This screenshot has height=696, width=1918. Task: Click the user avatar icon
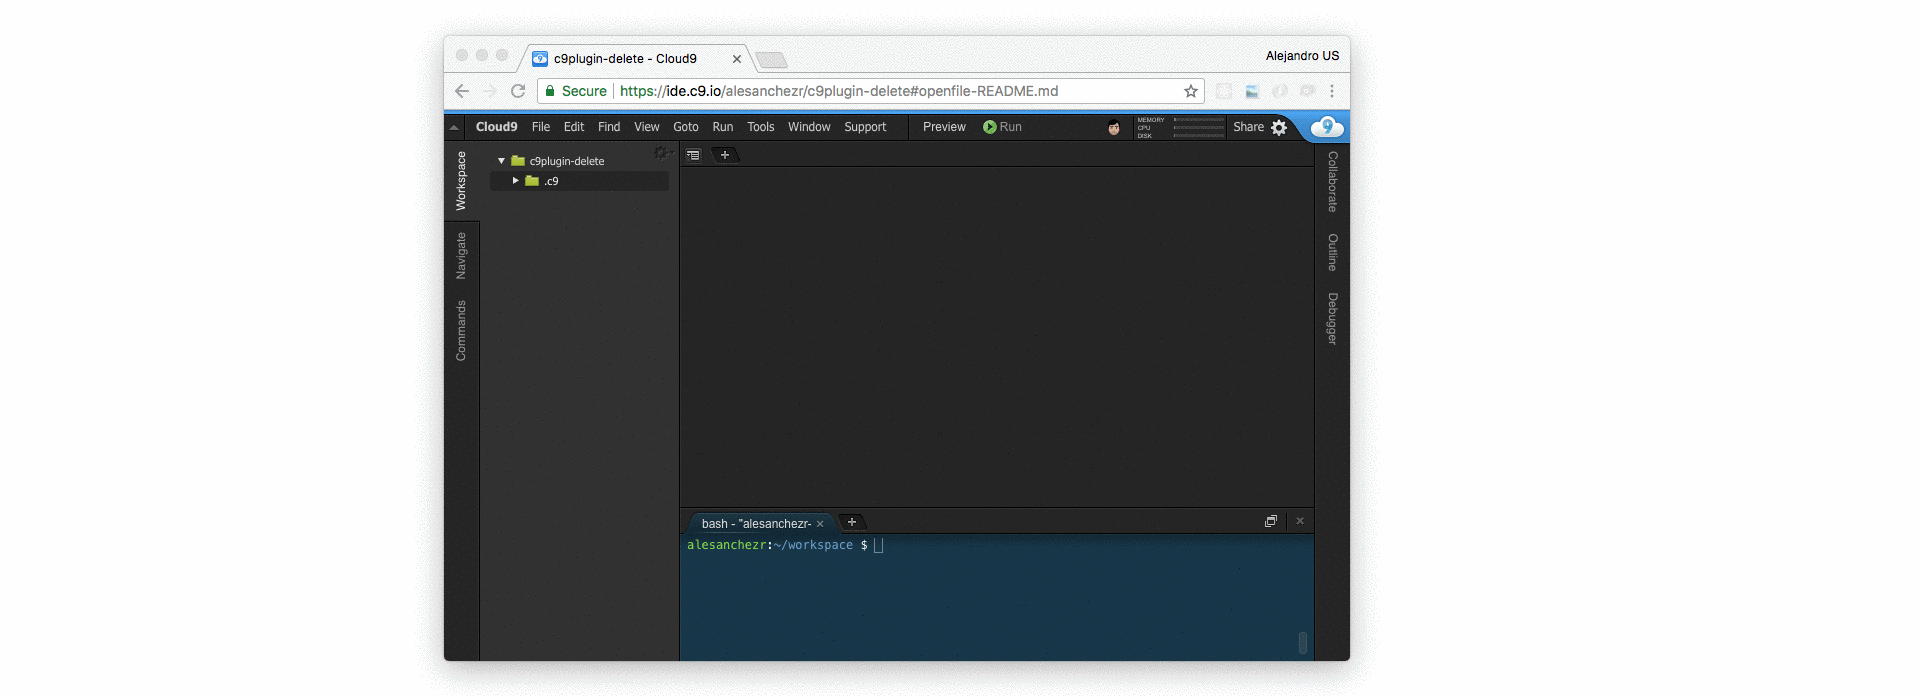1114,127
